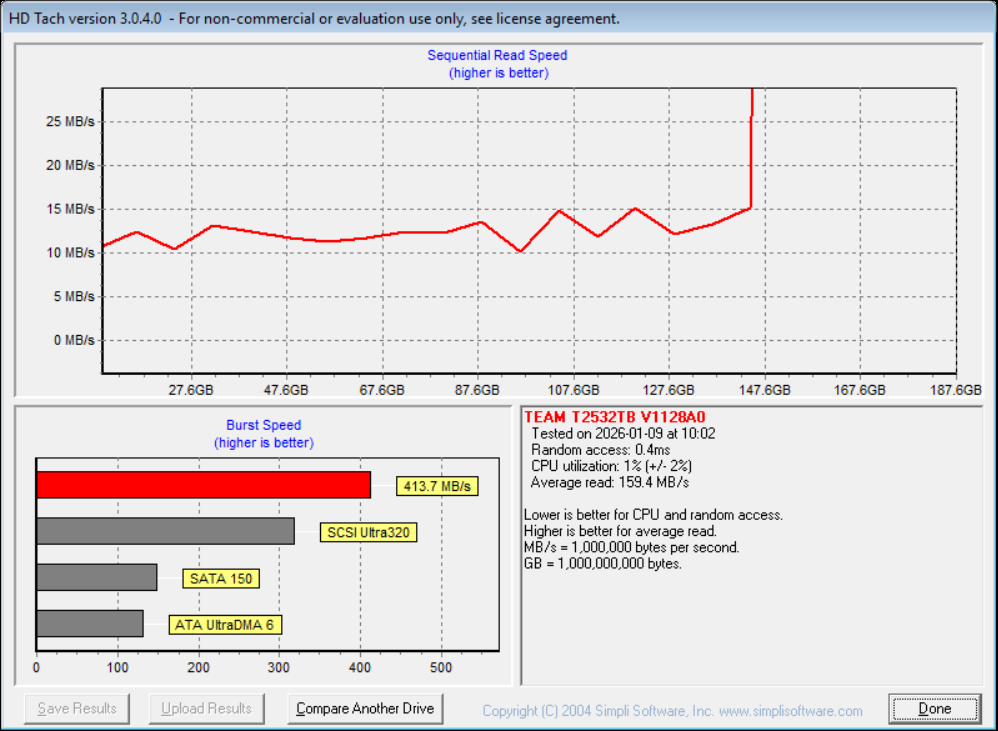Click the Upload Results button
Screen dimensions: 998x731
click(x=207, y=709)
